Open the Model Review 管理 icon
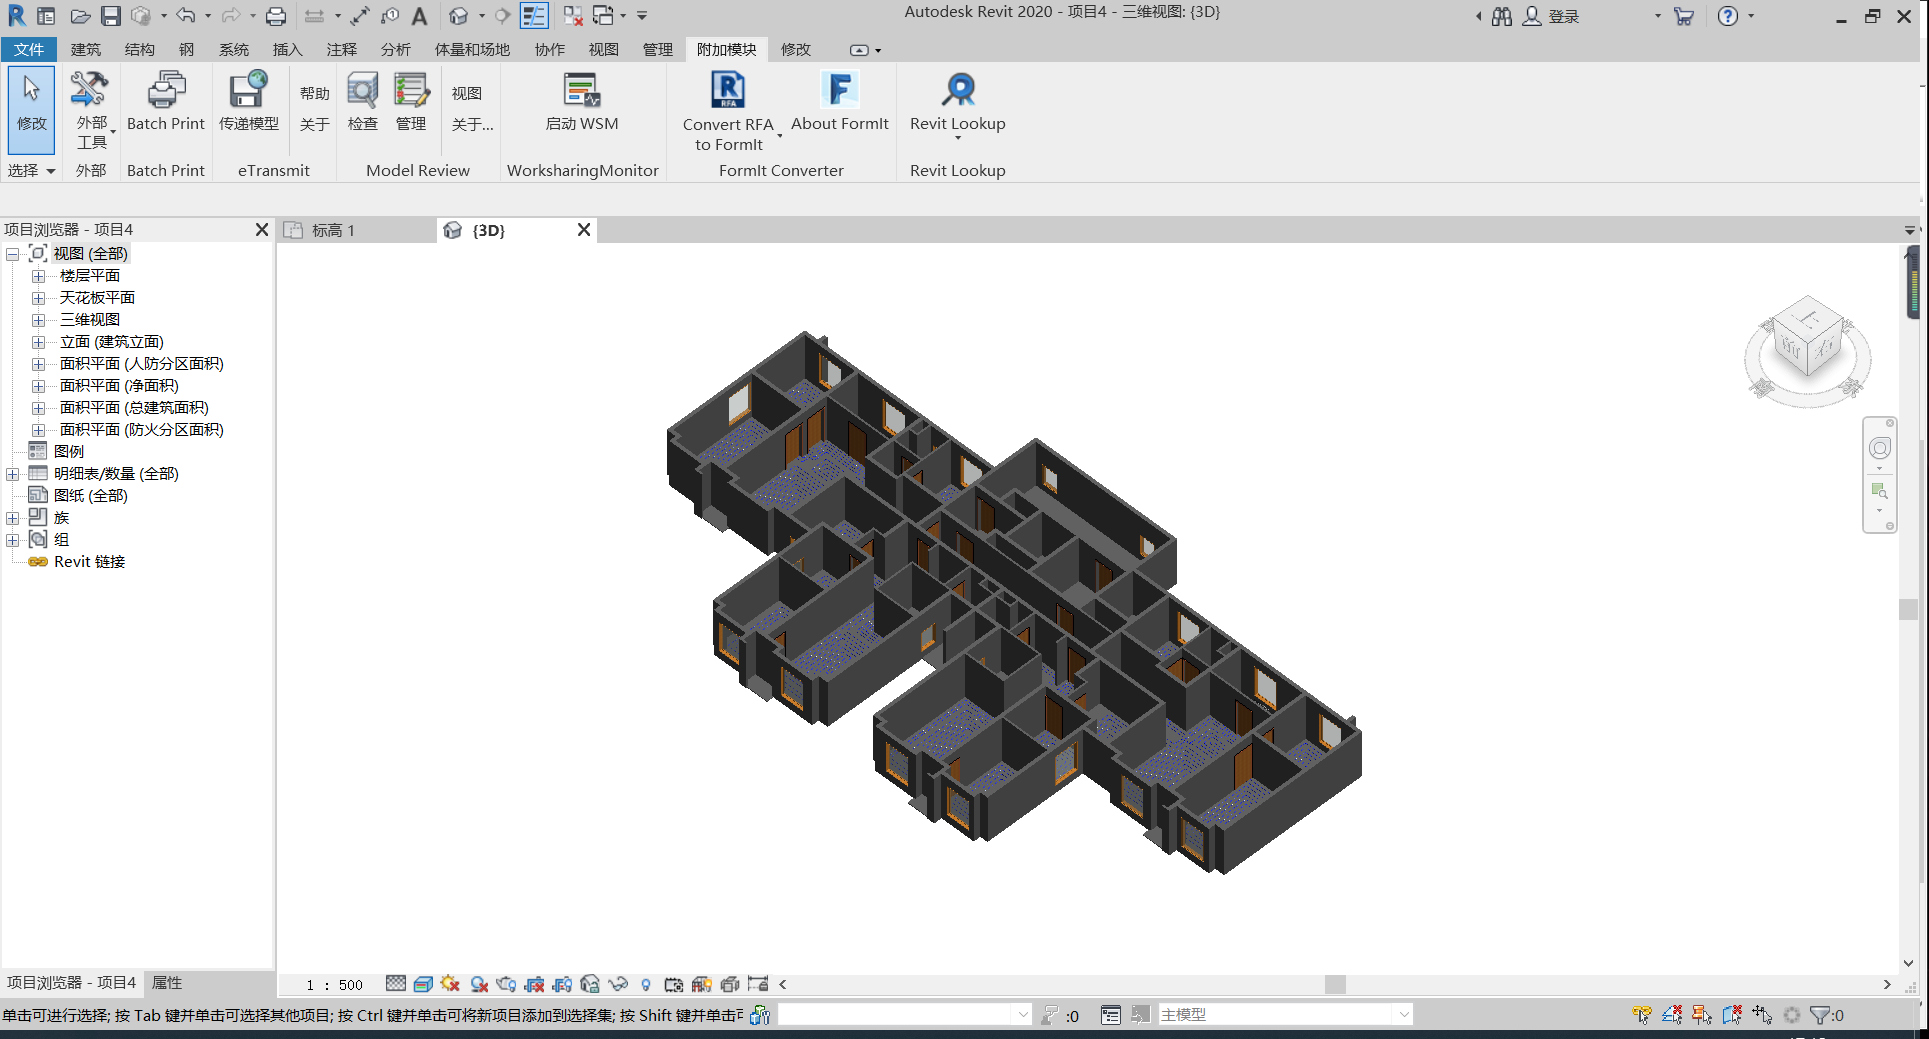This screenshot has height=1039, width=1929. [x=411, y=102]
